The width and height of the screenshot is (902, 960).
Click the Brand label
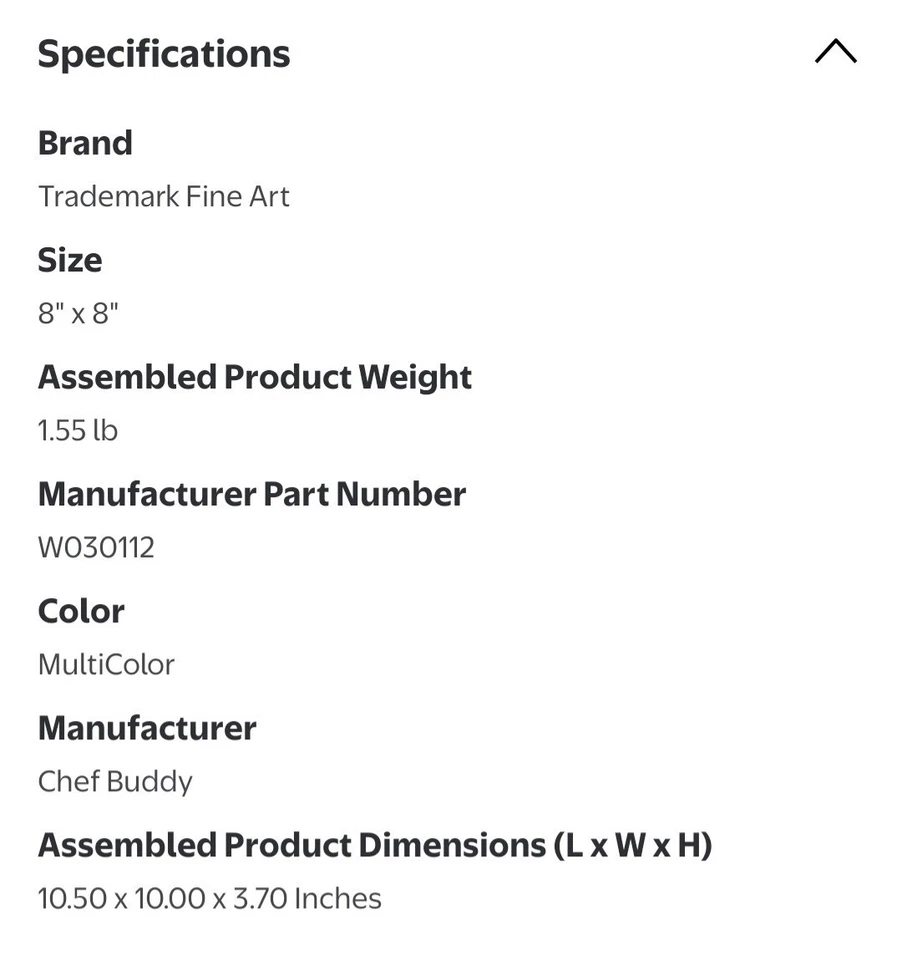pyautogui.click(x=85, y=143)
